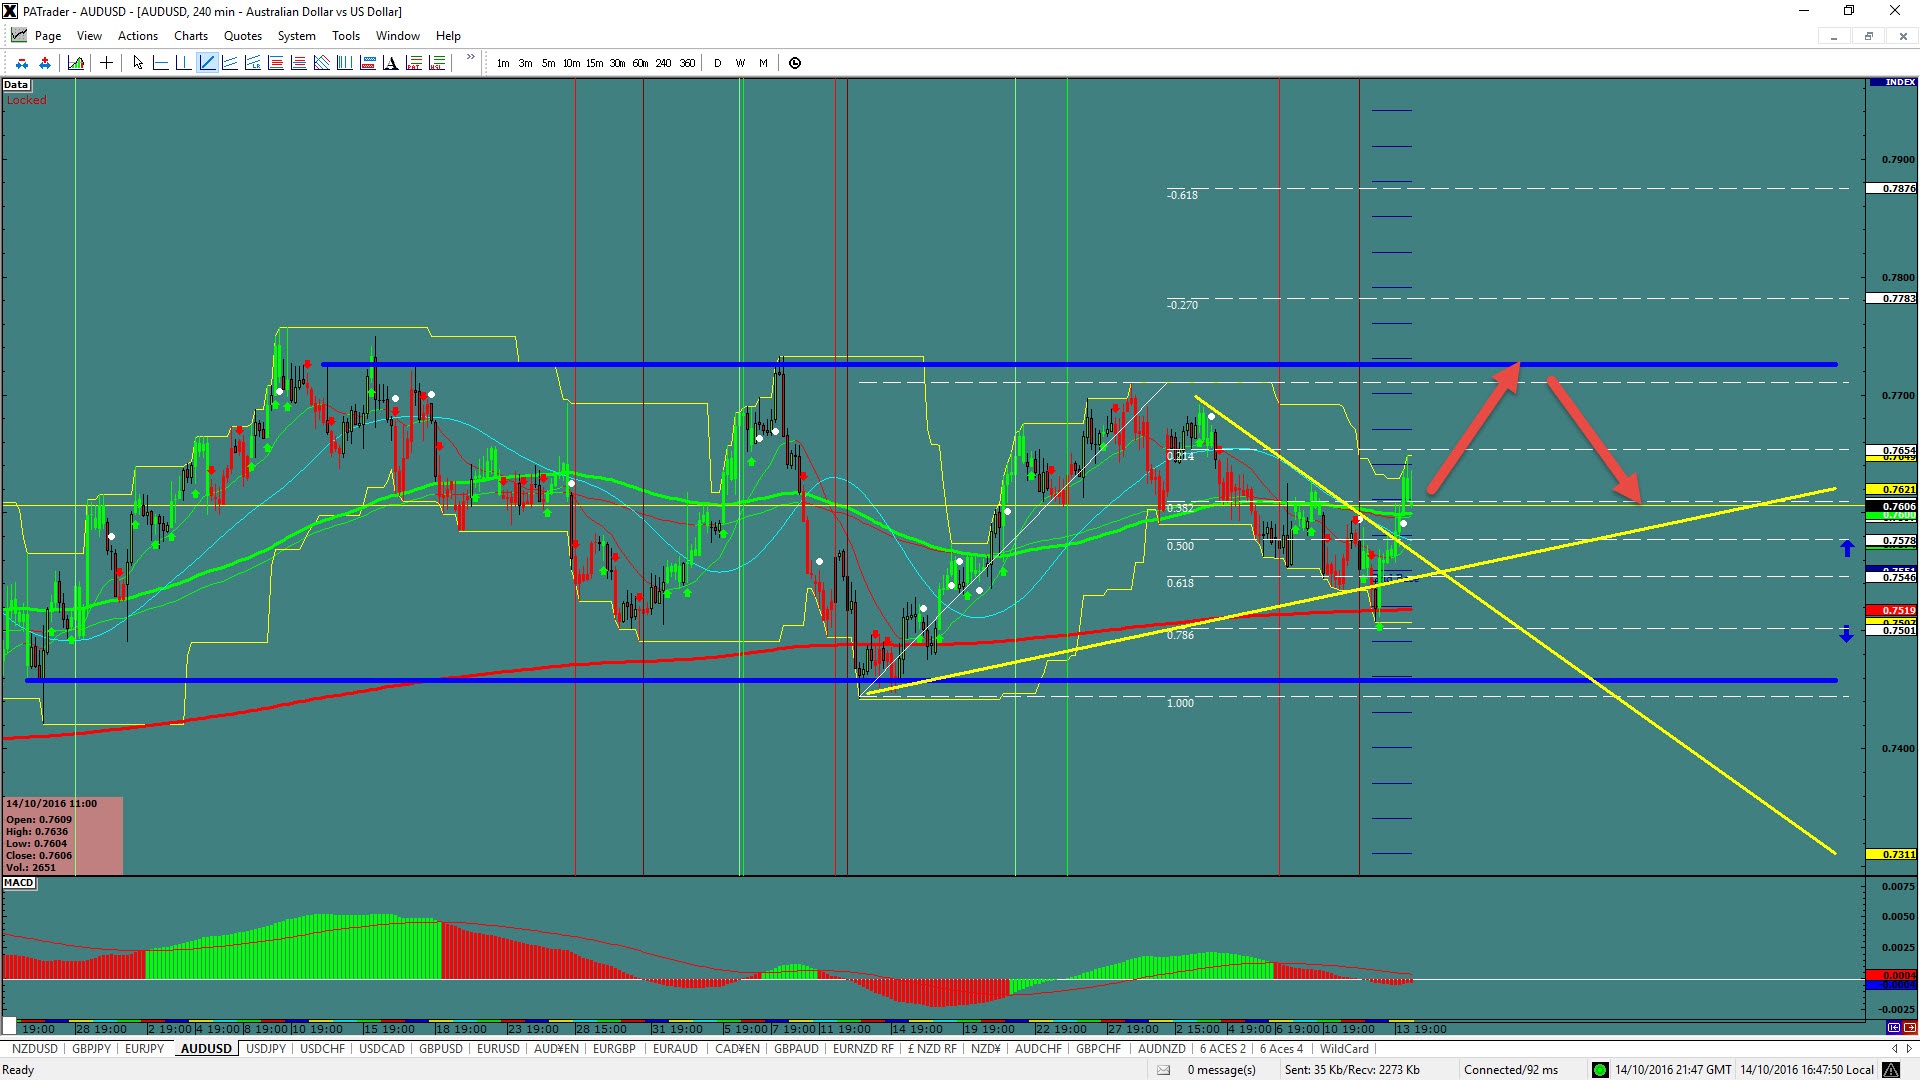Click the Data label on the chart
This screenshot has width=1920, height=1080.
[x=16, y=85]
